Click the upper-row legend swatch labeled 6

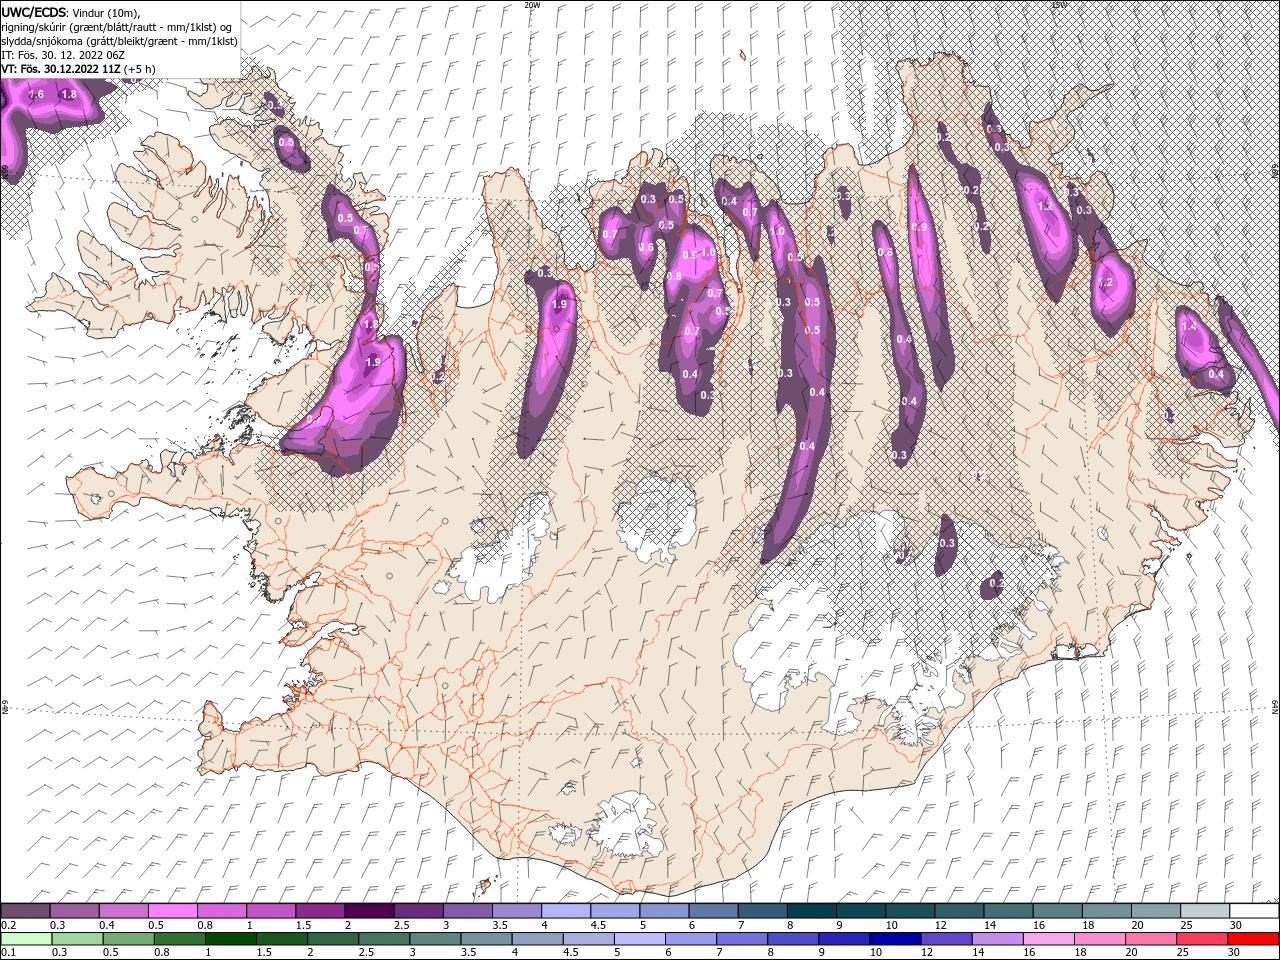(713, 911)
